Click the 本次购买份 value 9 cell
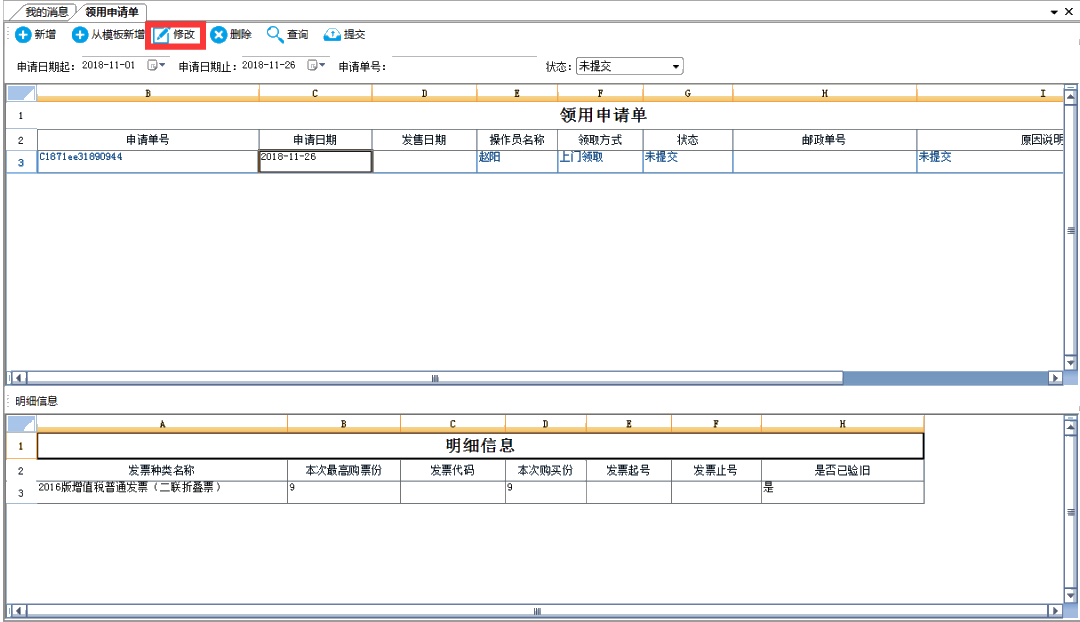The image size is (1080, 622). (546, 492)
